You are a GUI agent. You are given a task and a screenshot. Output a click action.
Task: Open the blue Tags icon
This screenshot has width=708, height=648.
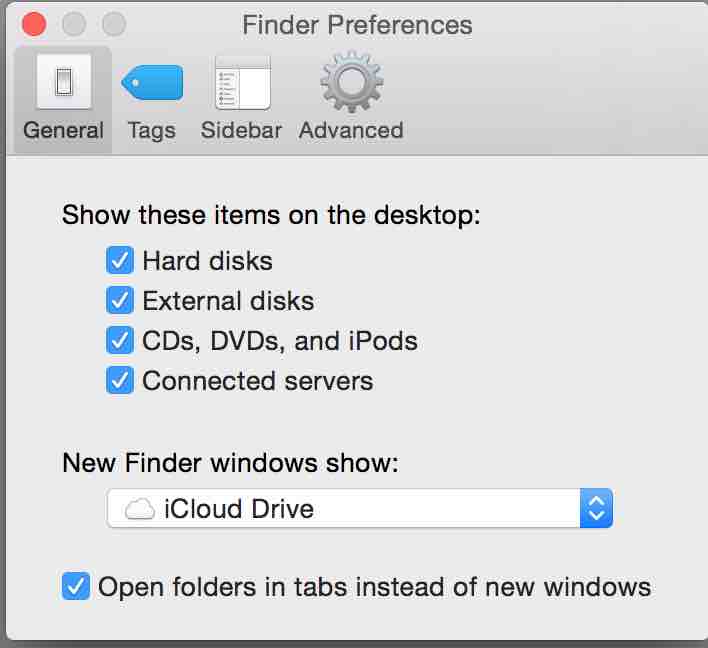point(152,83)
